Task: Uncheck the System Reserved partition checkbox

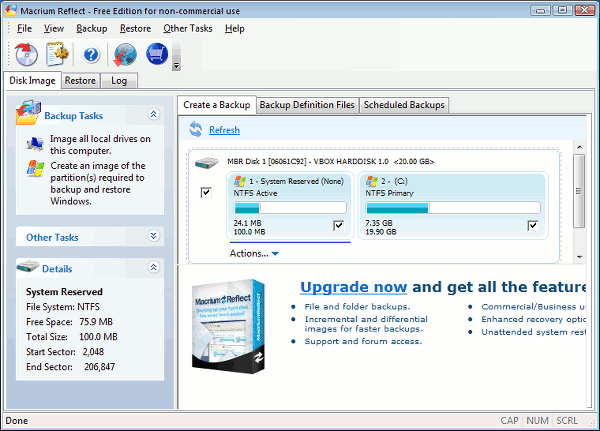Action: (338, 226)
